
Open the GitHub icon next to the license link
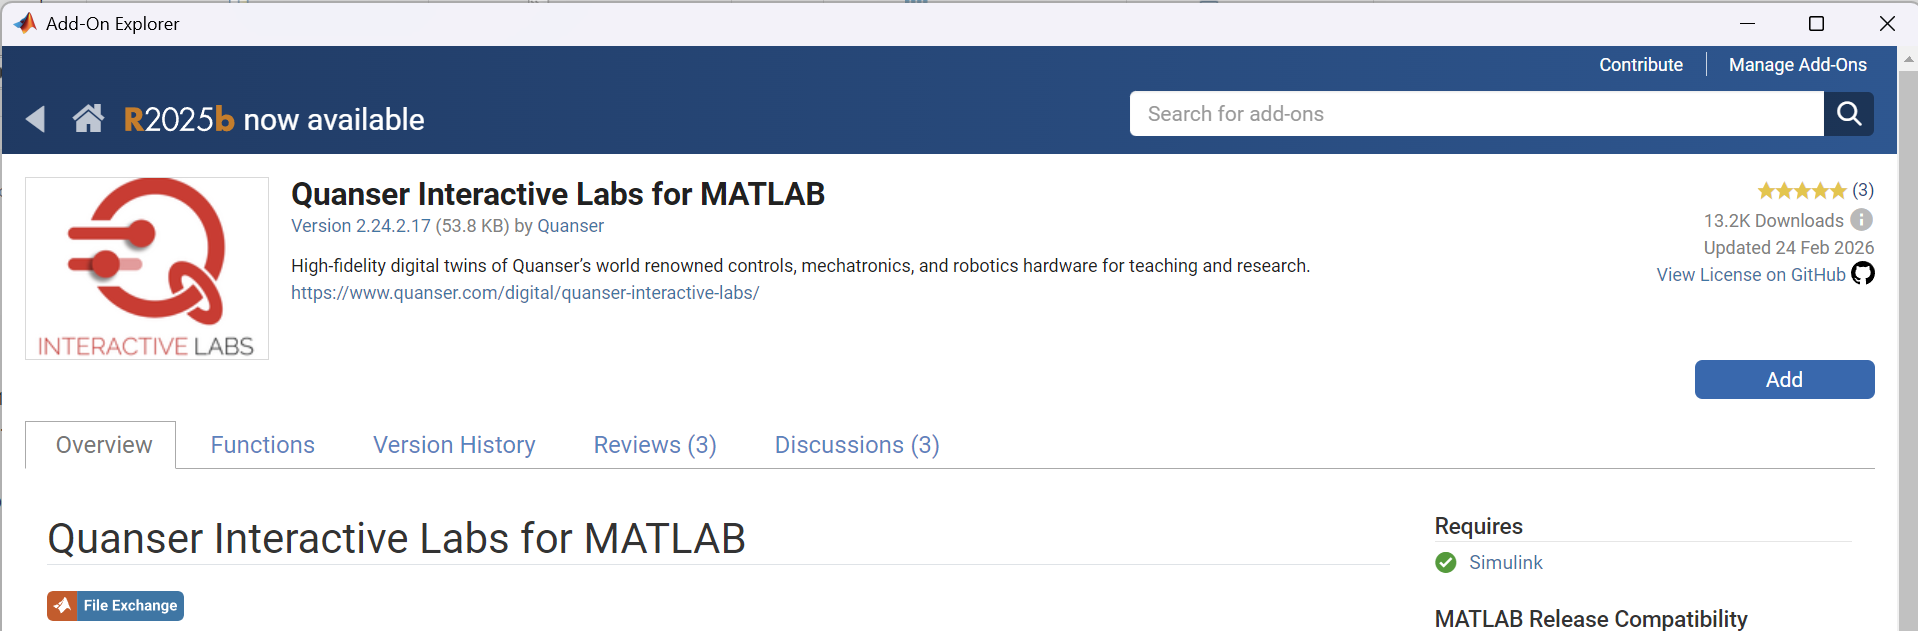(1863, 273)
